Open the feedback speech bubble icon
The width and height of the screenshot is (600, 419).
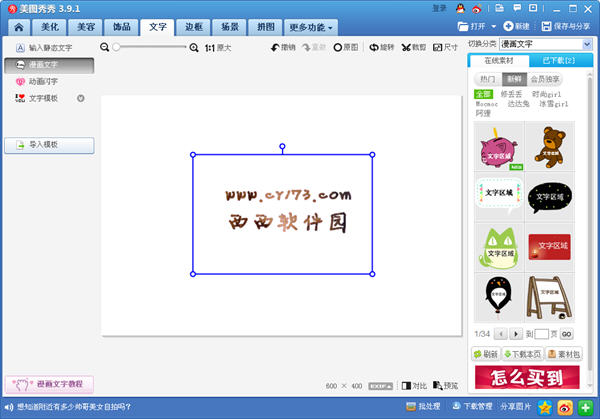[517, 8]
